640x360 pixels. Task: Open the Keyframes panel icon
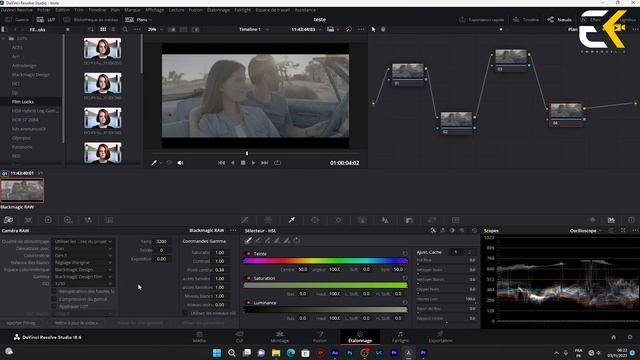coord(591,220)
